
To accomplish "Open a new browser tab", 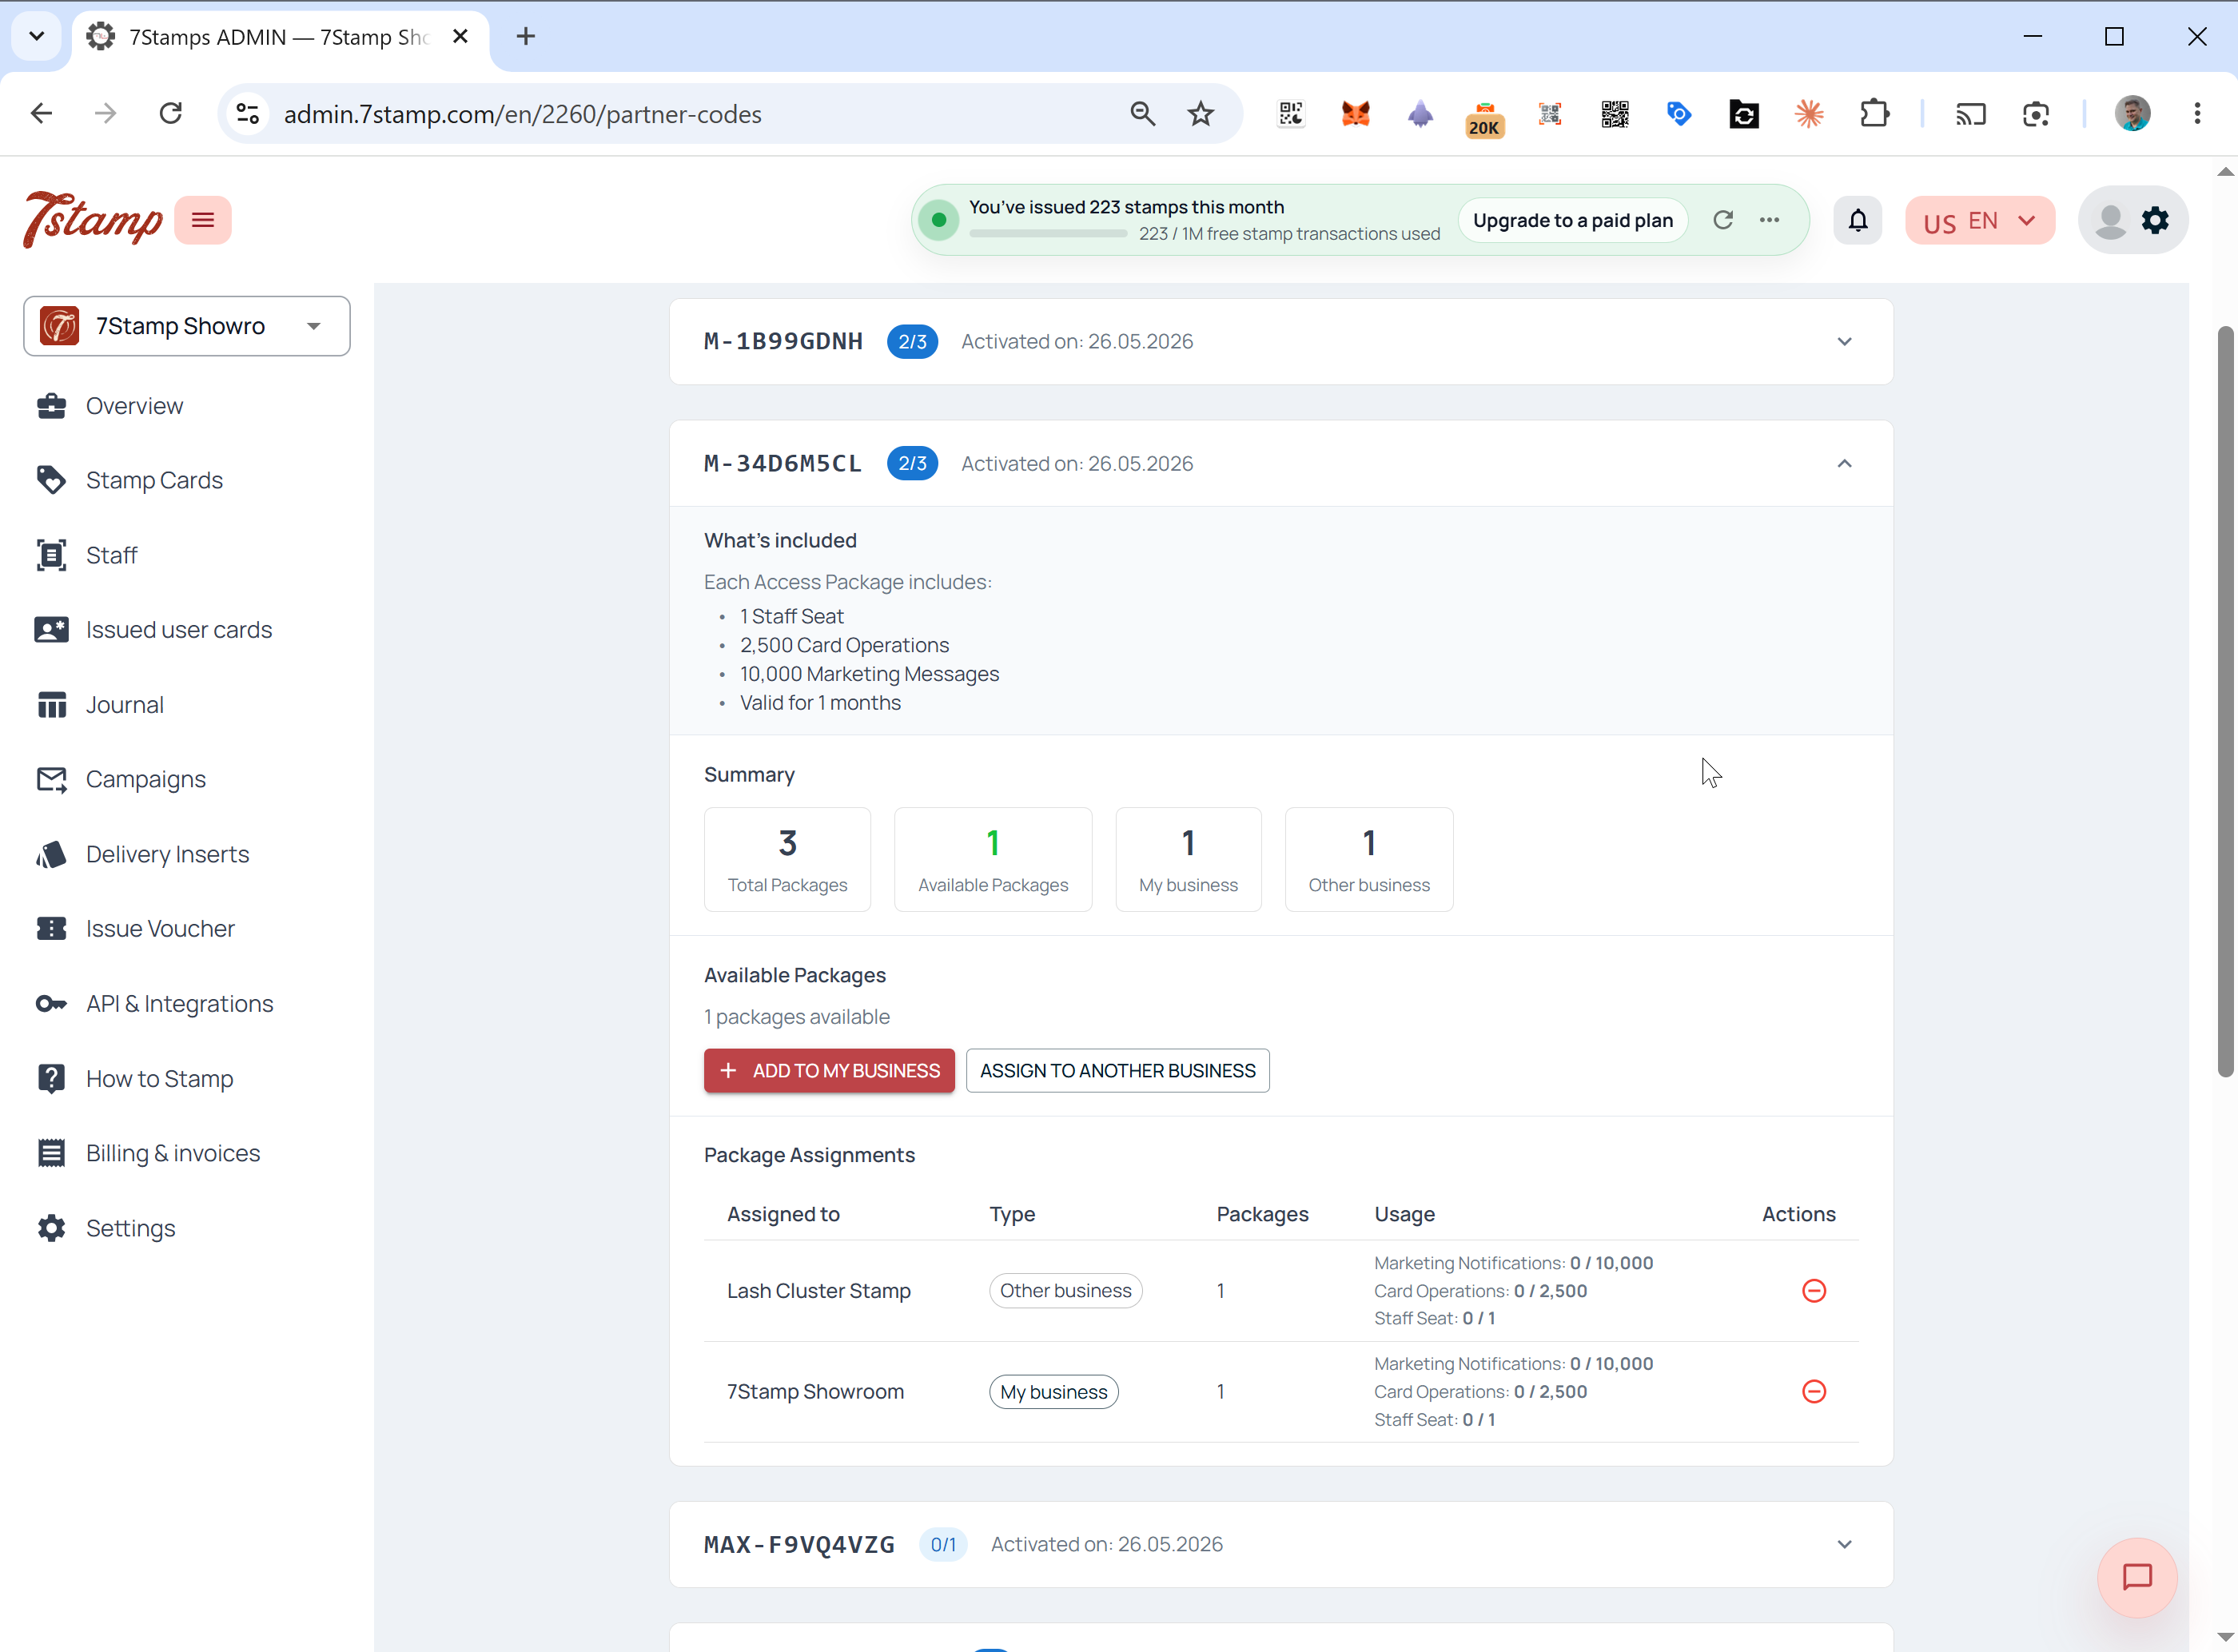I will coord(525,37).
